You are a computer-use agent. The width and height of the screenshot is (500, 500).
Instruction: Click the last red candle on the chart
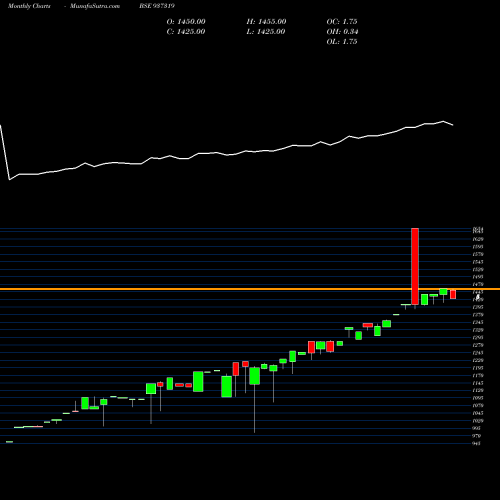pyautogui.click(x=453, y=294)
